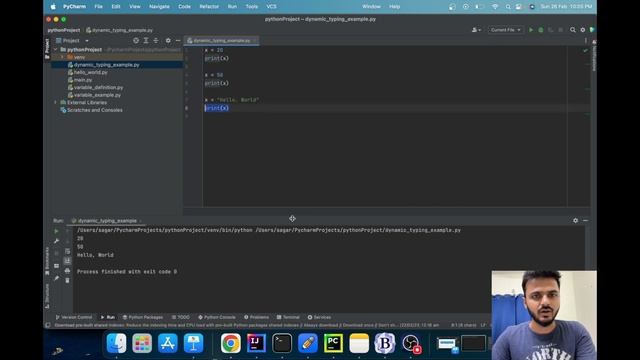
Task: Select the dynamic_typing_example Run tab
Action: point(107,220)
